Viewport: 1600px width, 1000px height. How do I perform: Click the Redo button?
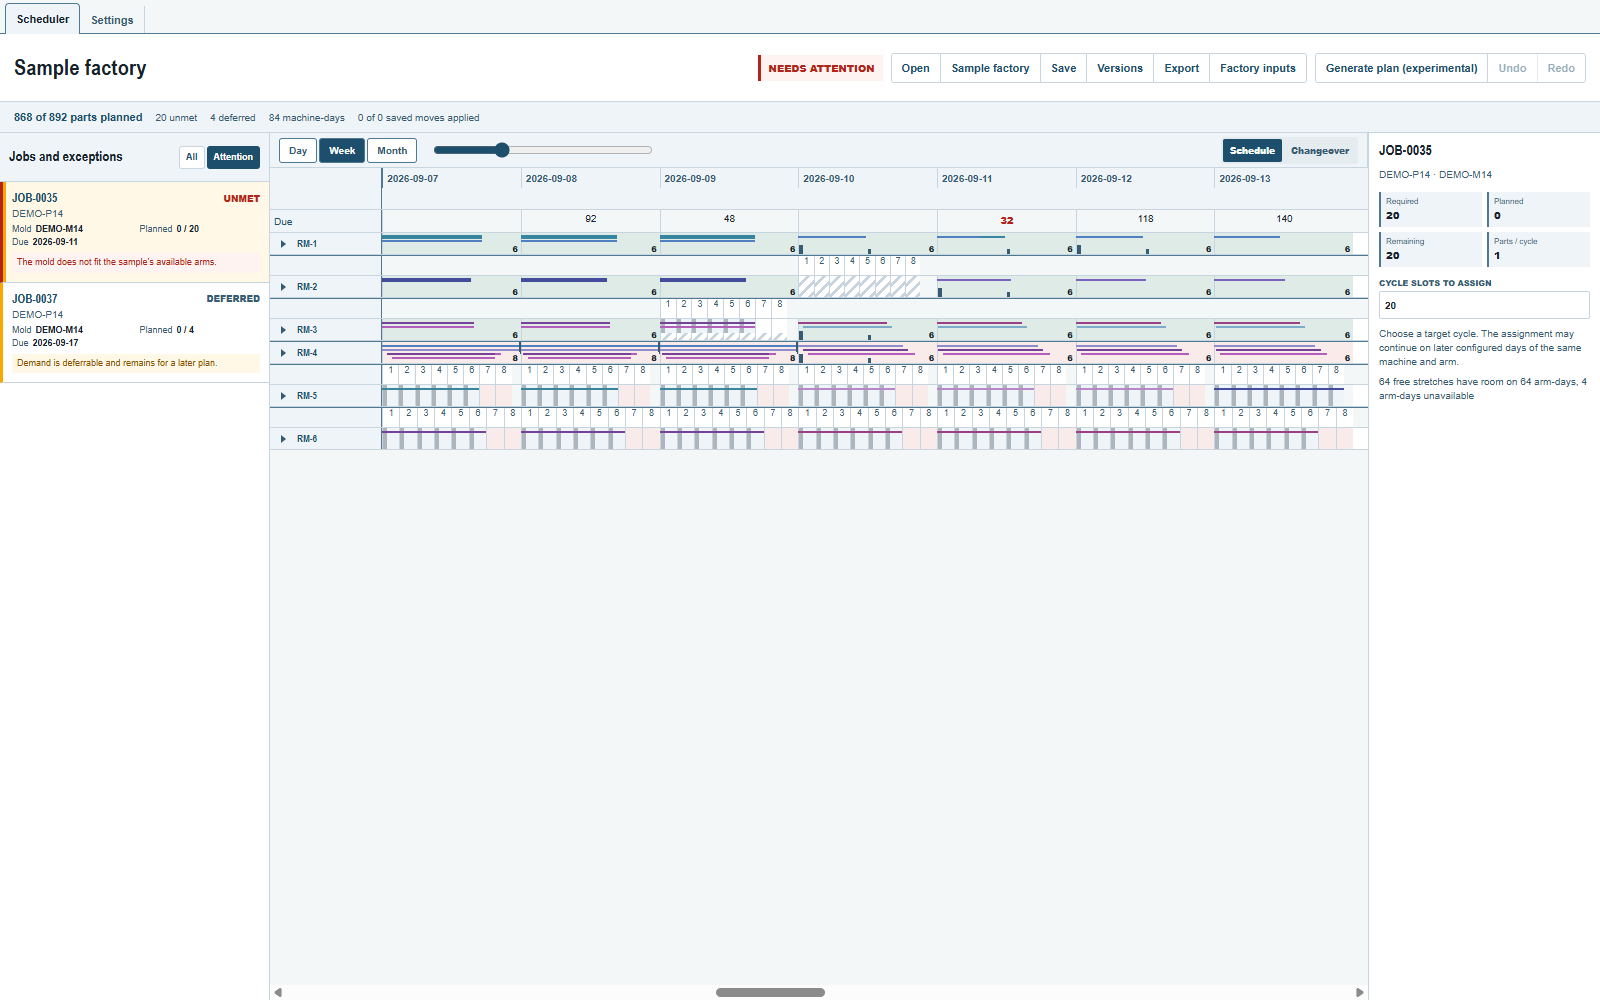(1561, 68)
